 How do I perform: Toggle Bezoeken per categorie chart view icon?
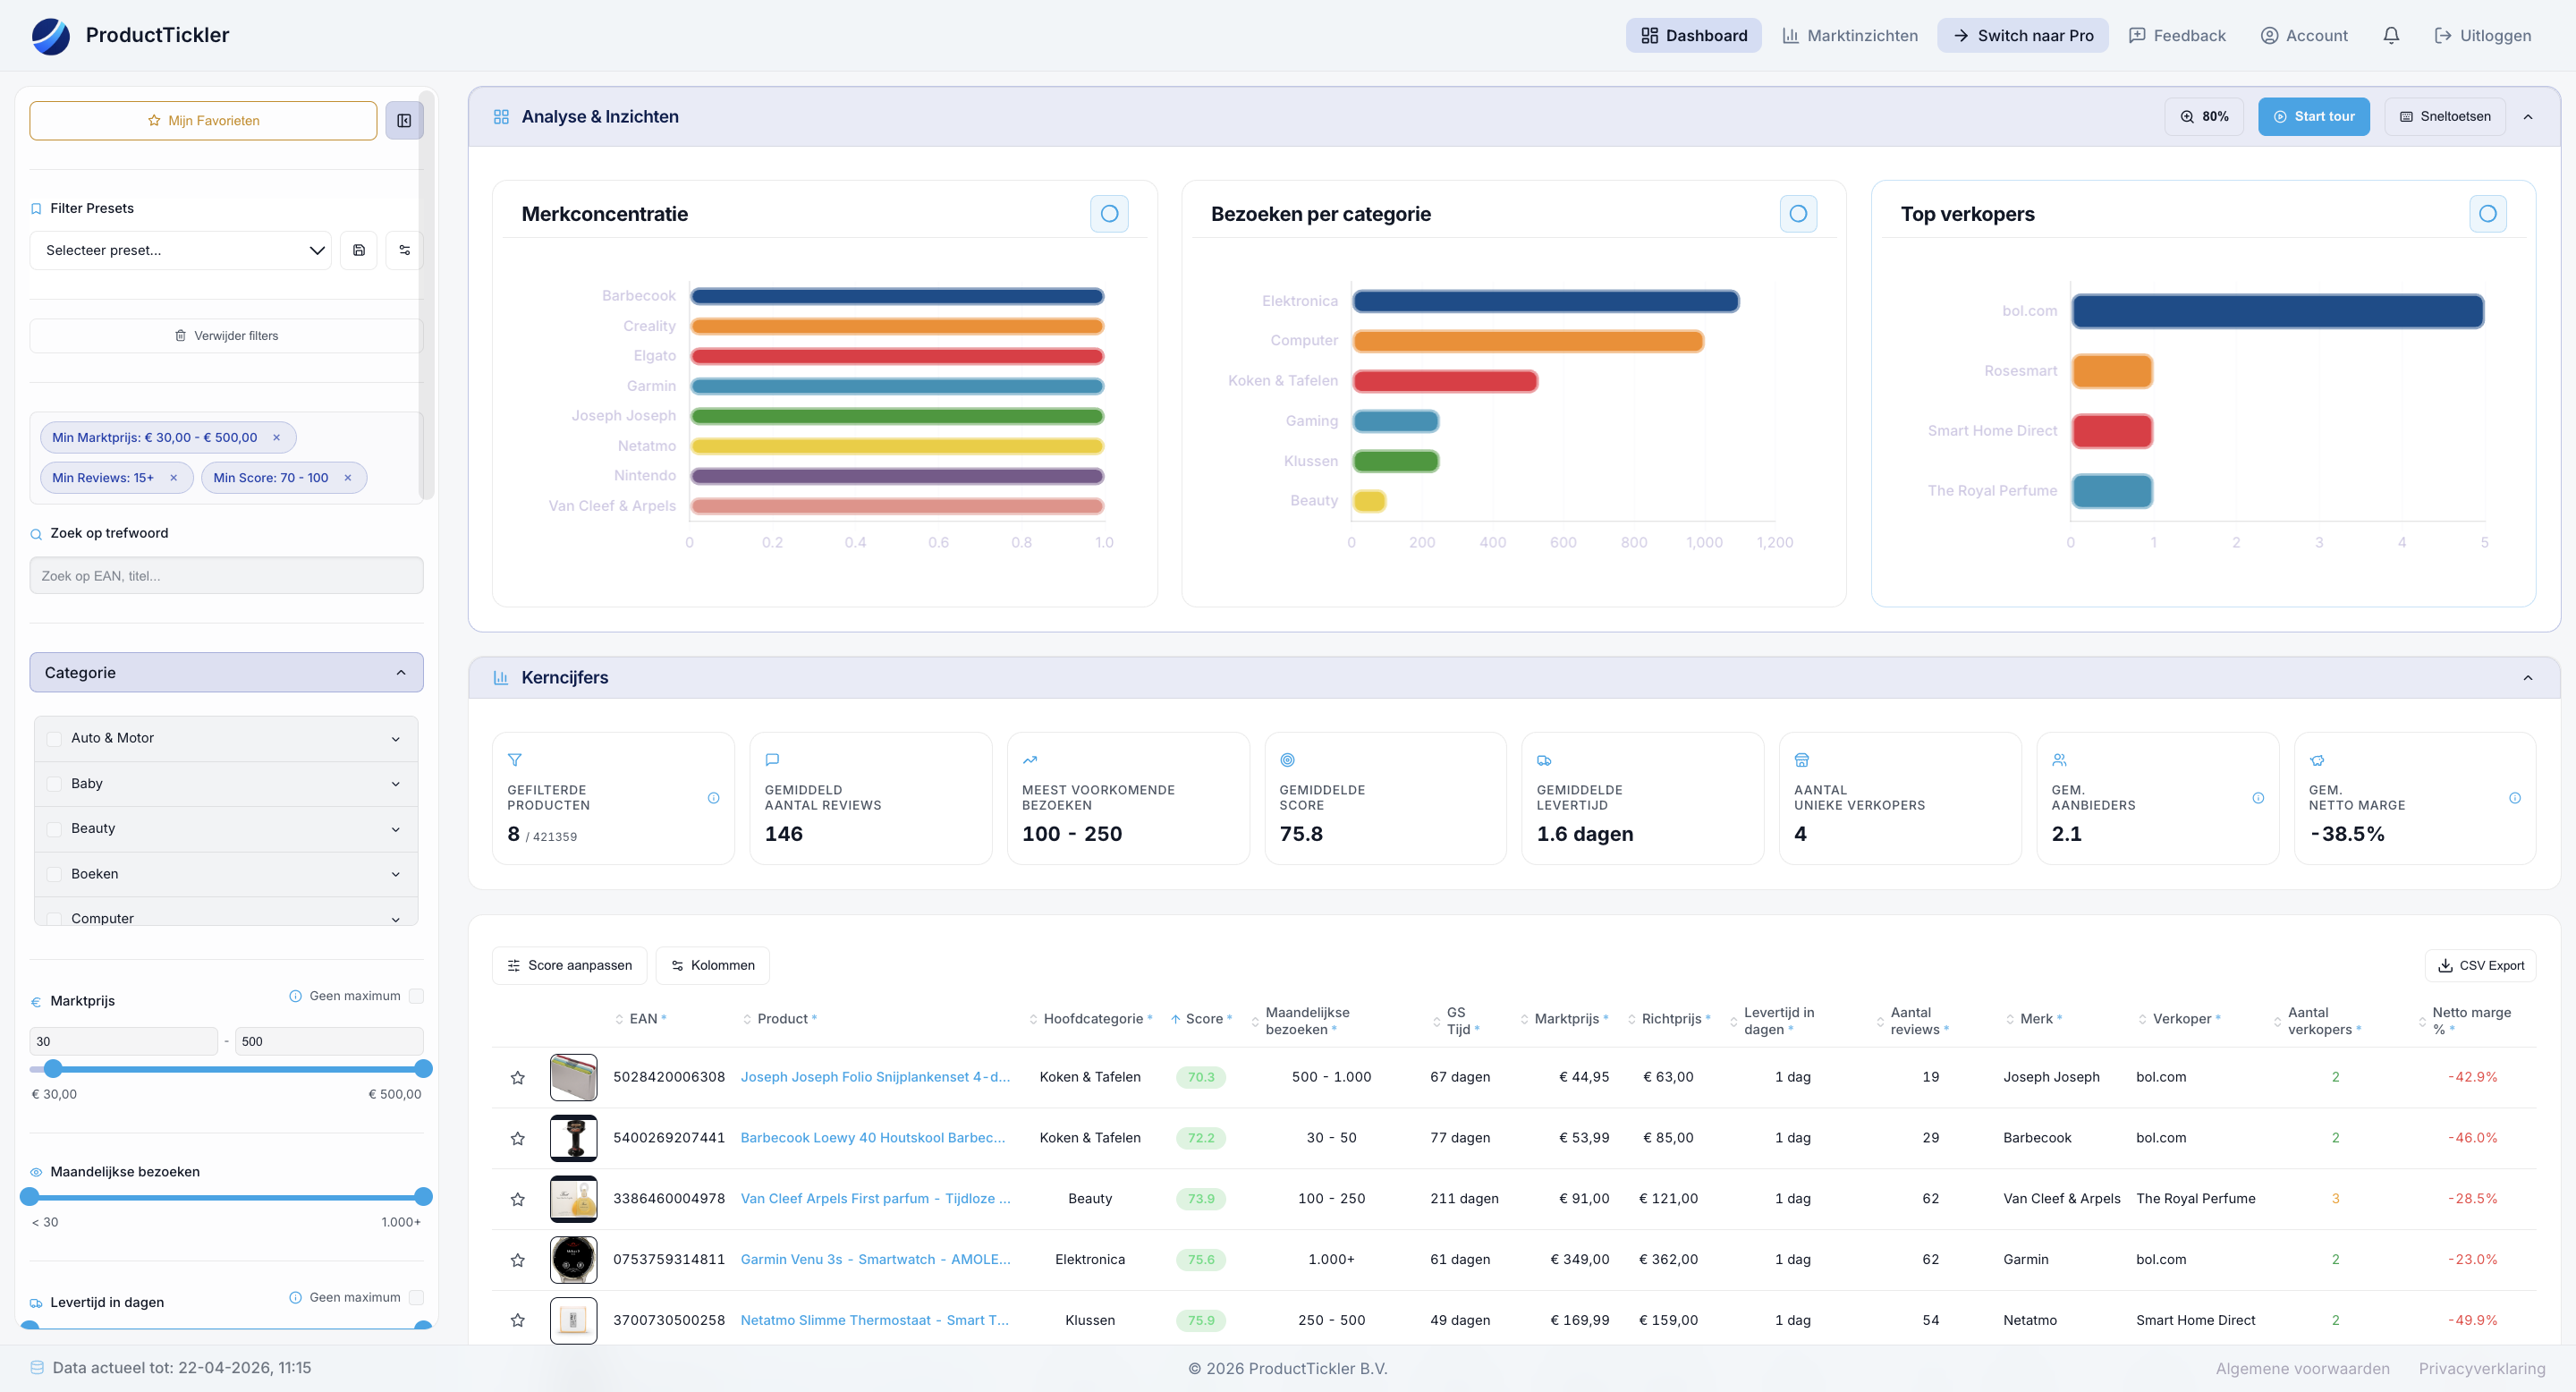click(x=1798, y=214)
